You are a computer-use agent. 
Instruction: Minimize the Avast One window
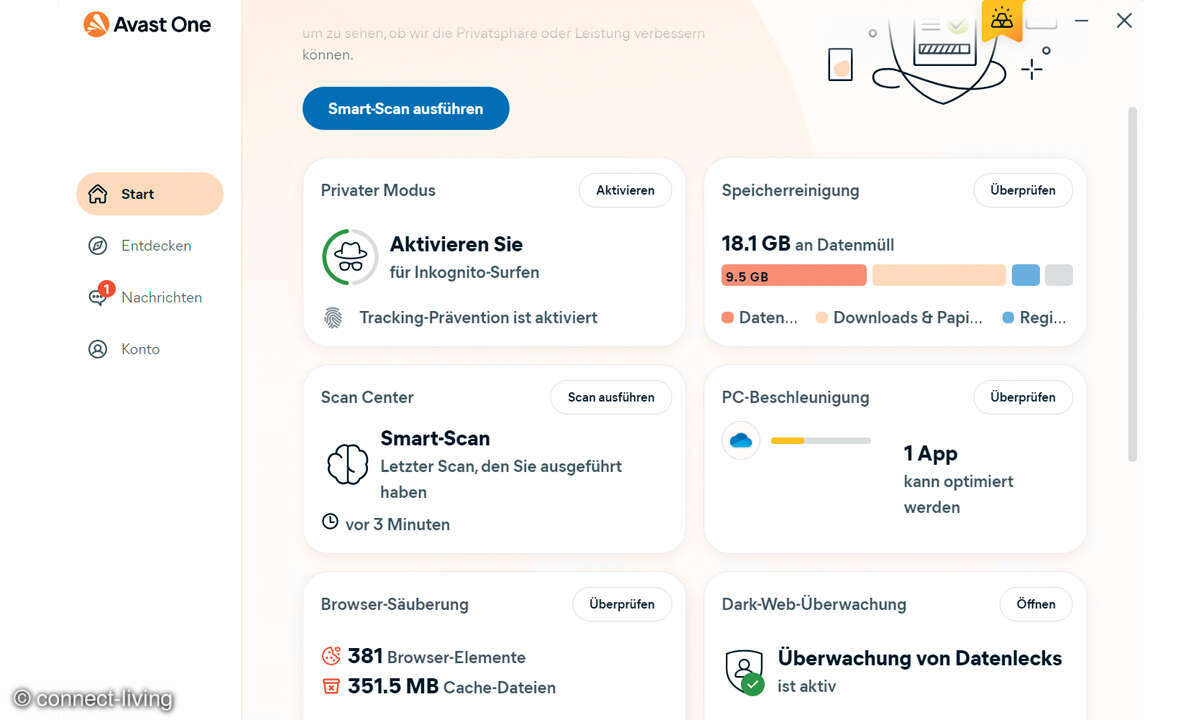point(1082,20)
